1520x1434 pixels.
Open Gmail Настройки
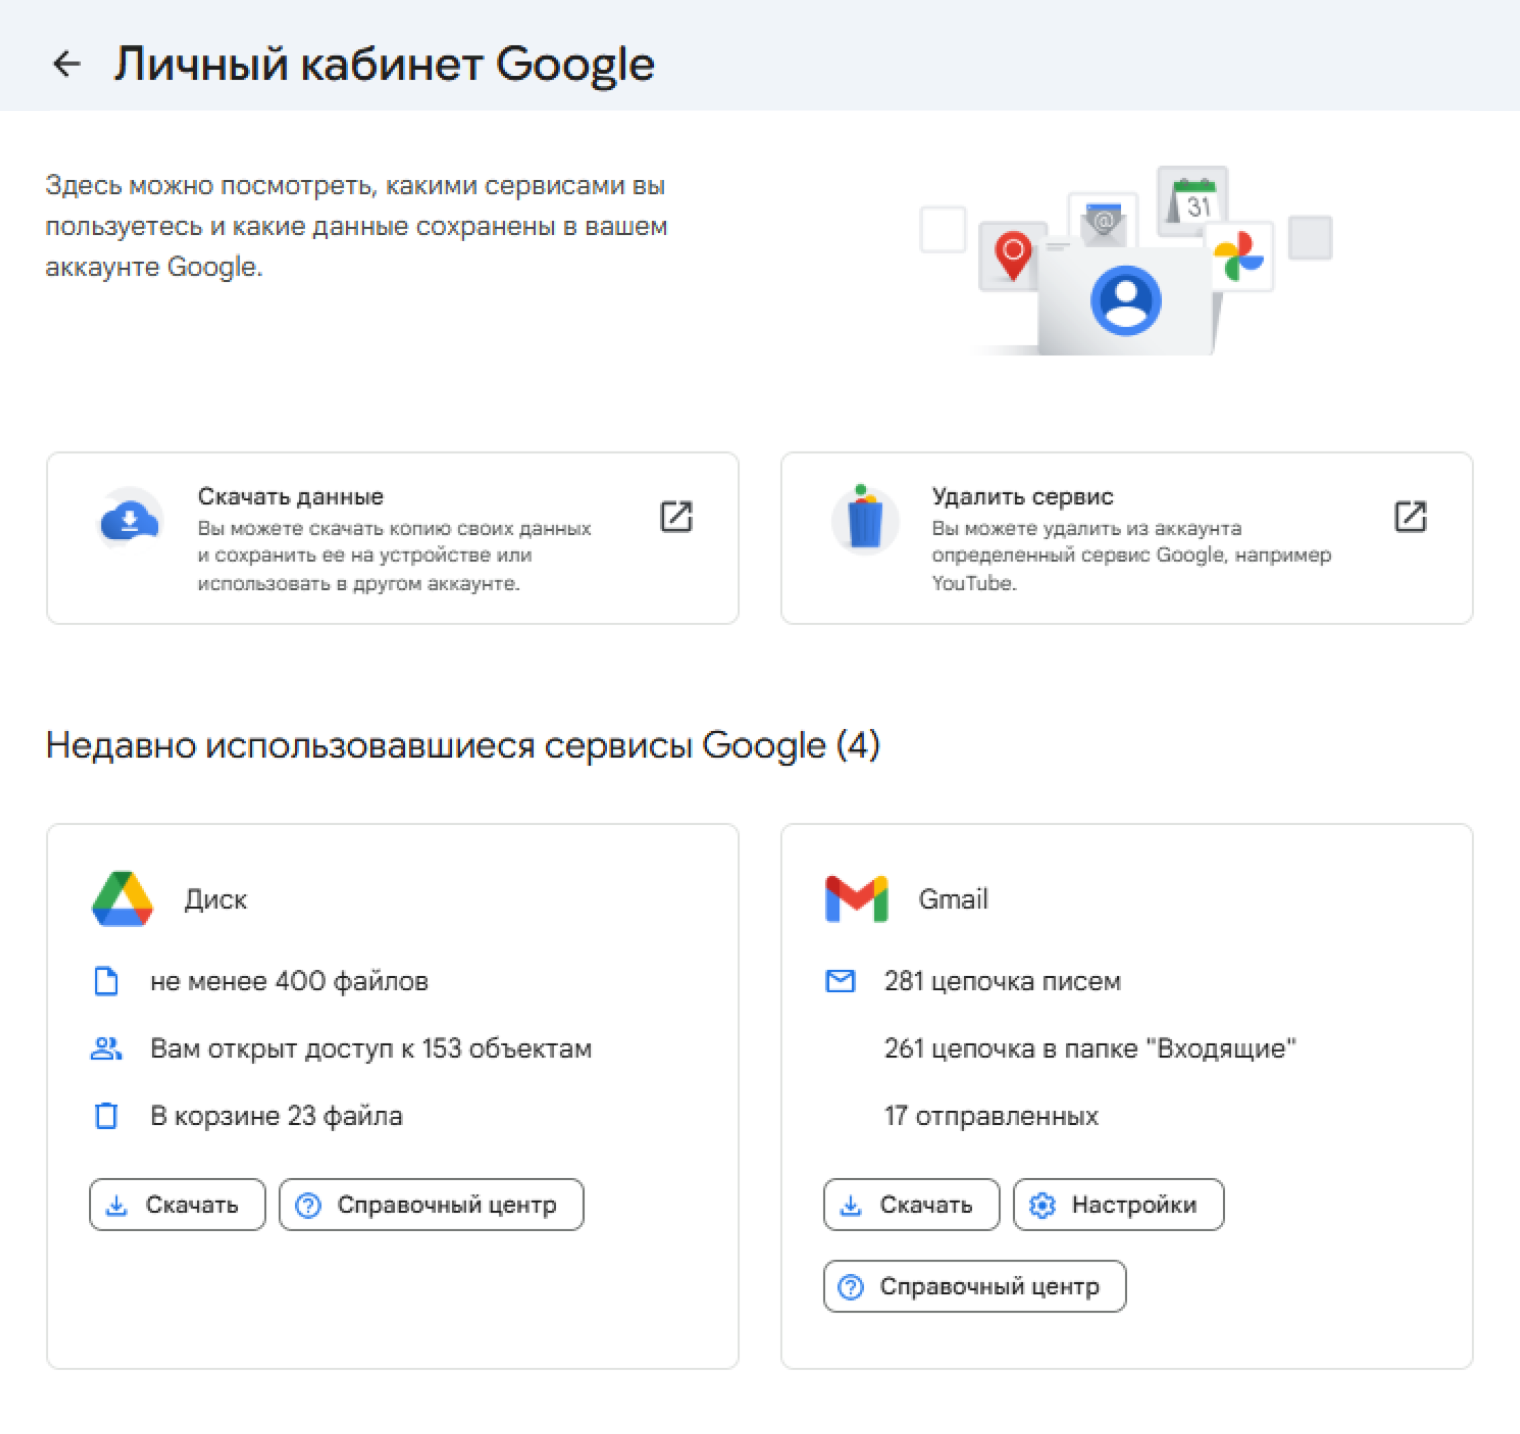point(1118,1205)
